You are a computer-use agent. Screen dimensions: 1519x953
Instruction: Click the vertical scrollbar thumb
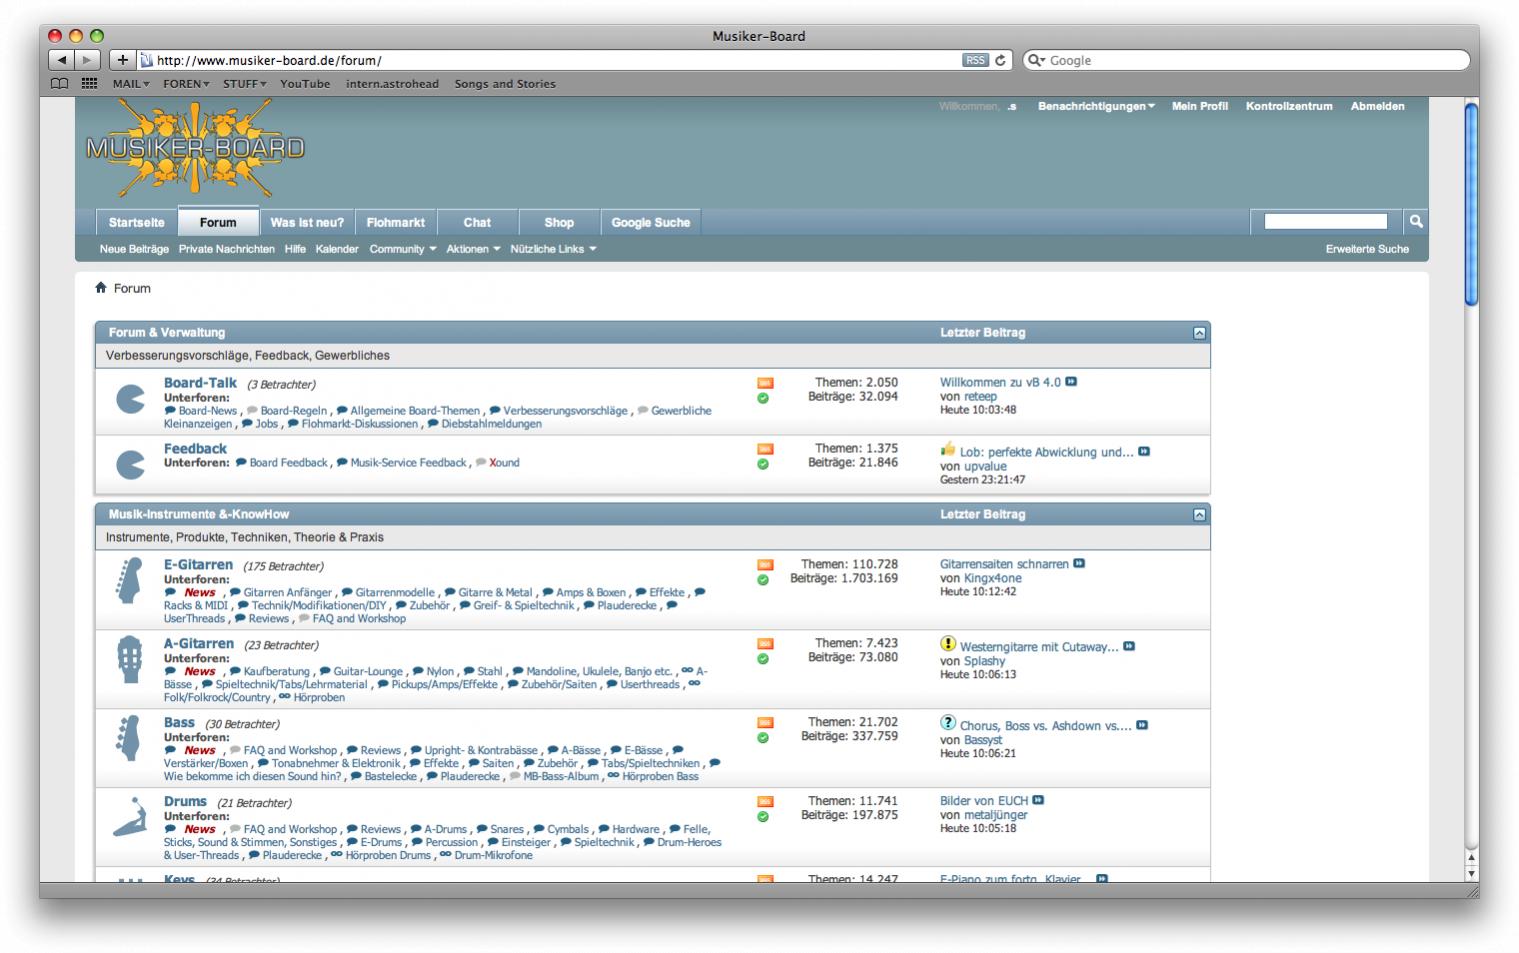[x=1471, y=204]
